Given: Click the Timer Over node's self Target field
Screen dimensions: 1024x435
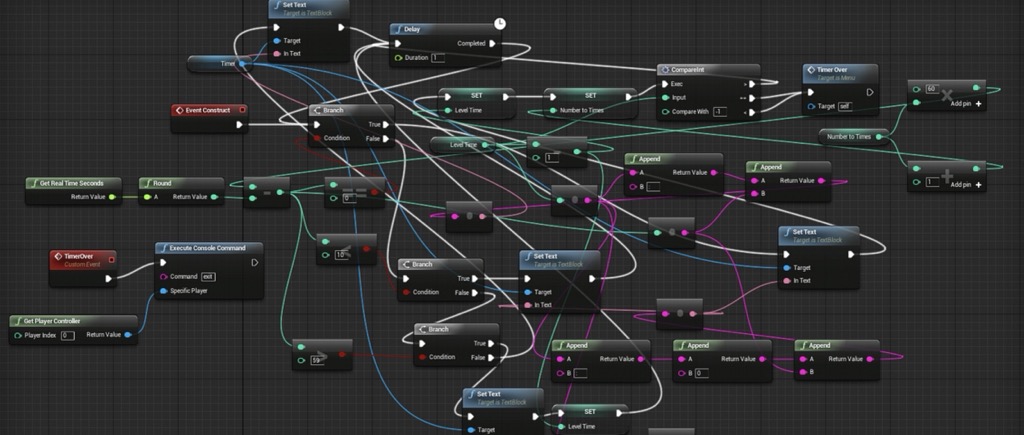Looking at the screenshot, I should click(x=844, y=106).
